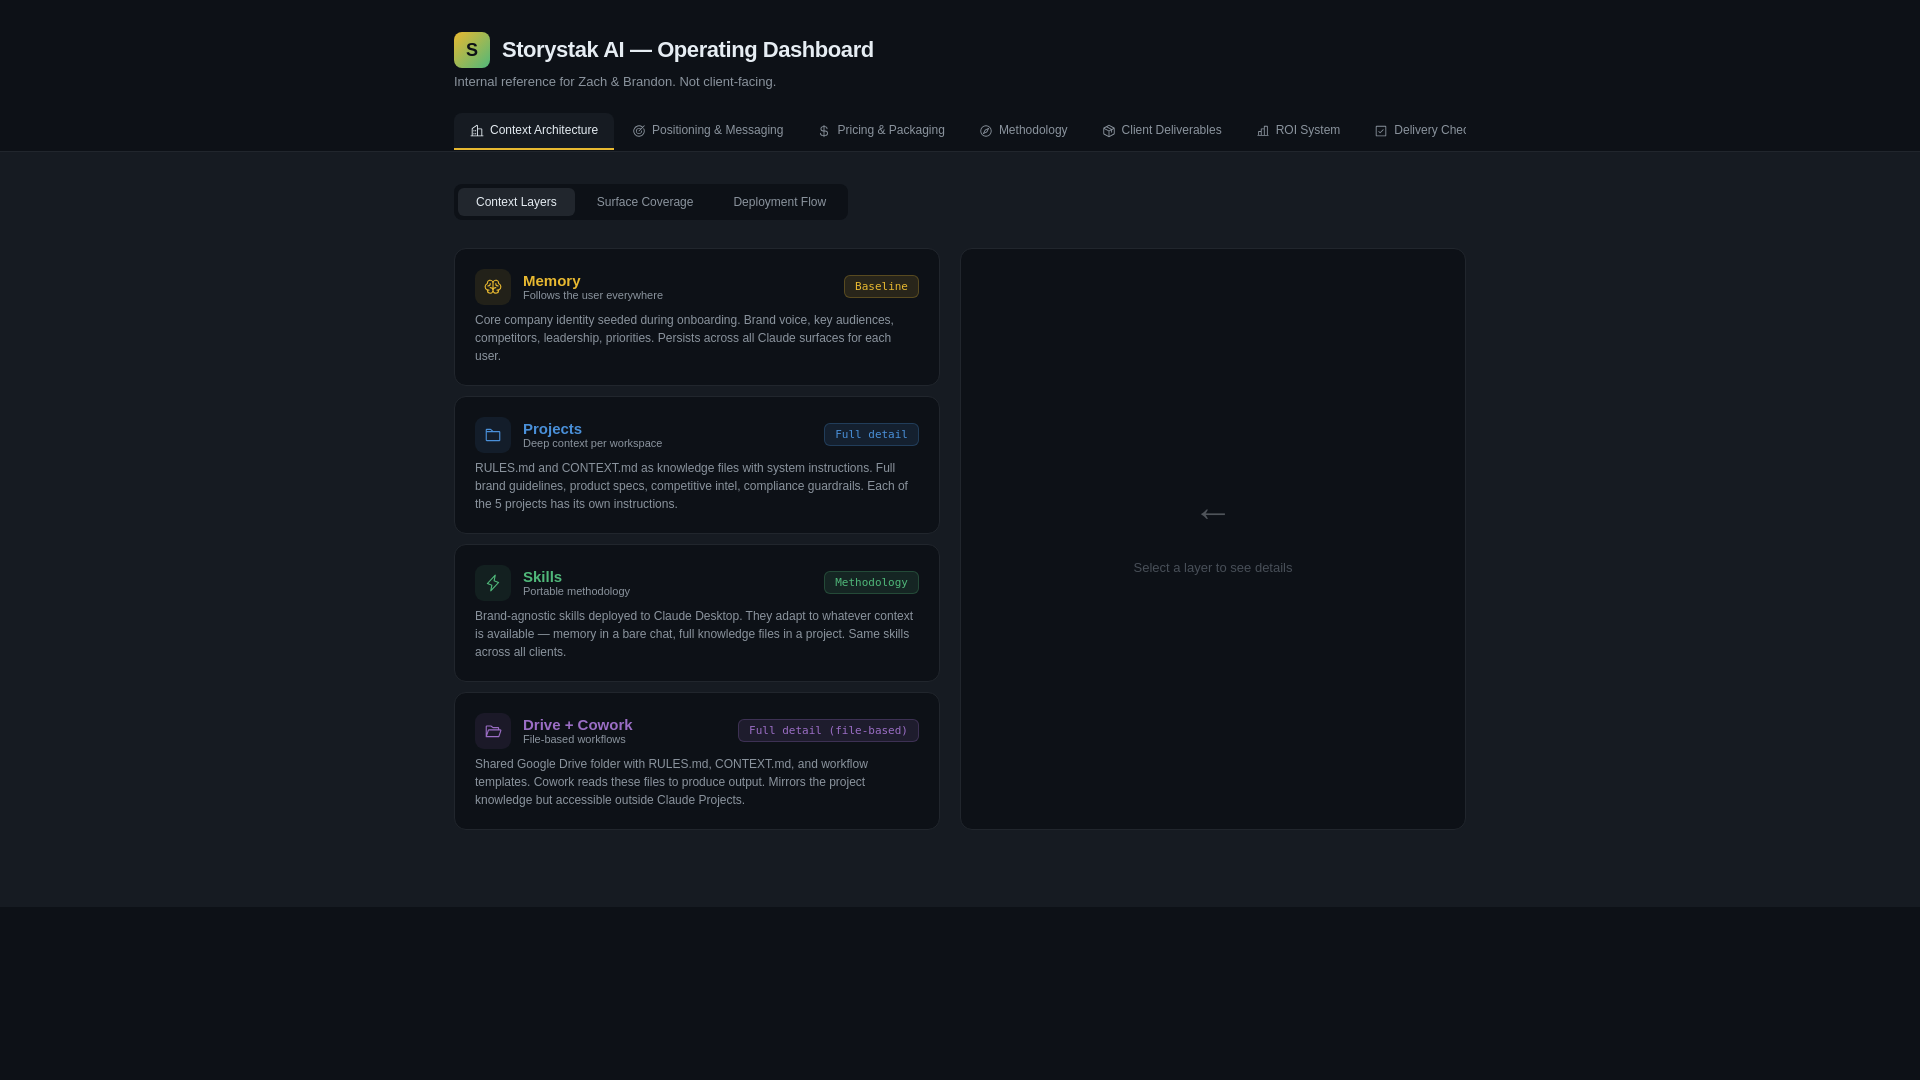Click the Full detail badge on Projects
The width and height of the screenshot is (1920, 1080).
pos(871,435)
